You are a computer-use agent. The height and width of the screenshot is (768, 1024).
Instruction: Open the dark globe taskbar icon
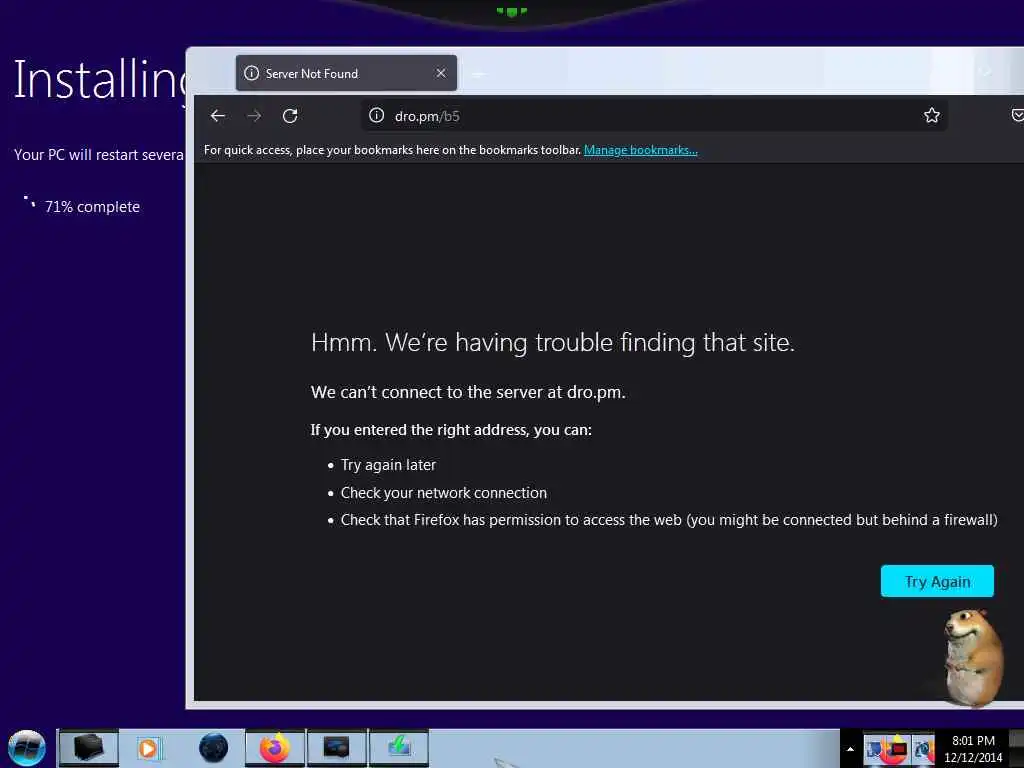coord(213,748)
